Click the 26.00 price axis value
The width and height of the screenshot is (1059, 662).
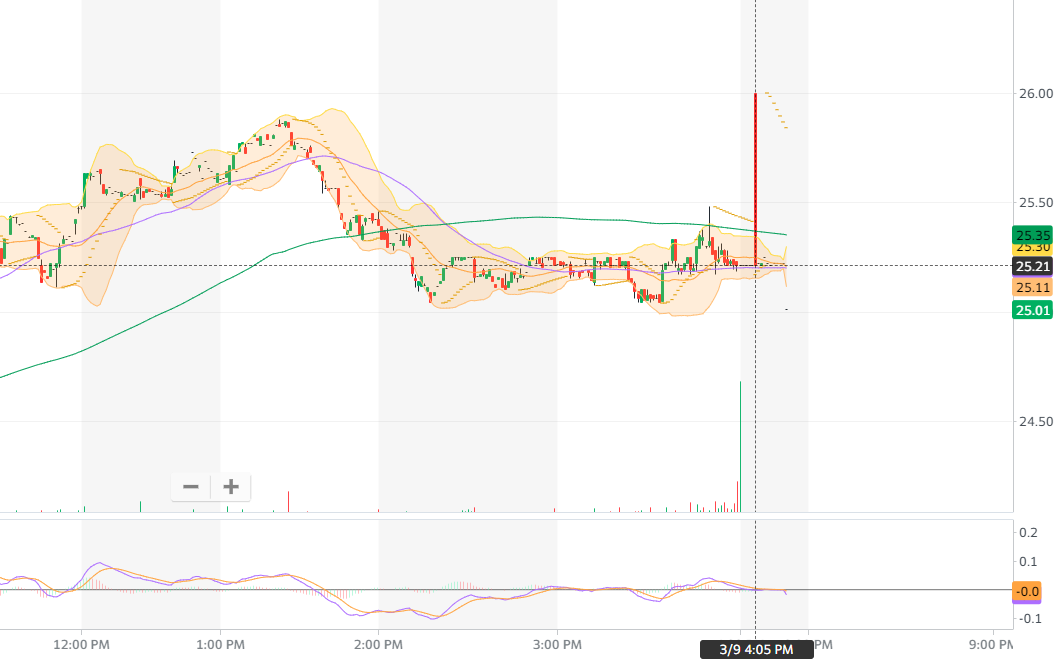pos(1035,93)
